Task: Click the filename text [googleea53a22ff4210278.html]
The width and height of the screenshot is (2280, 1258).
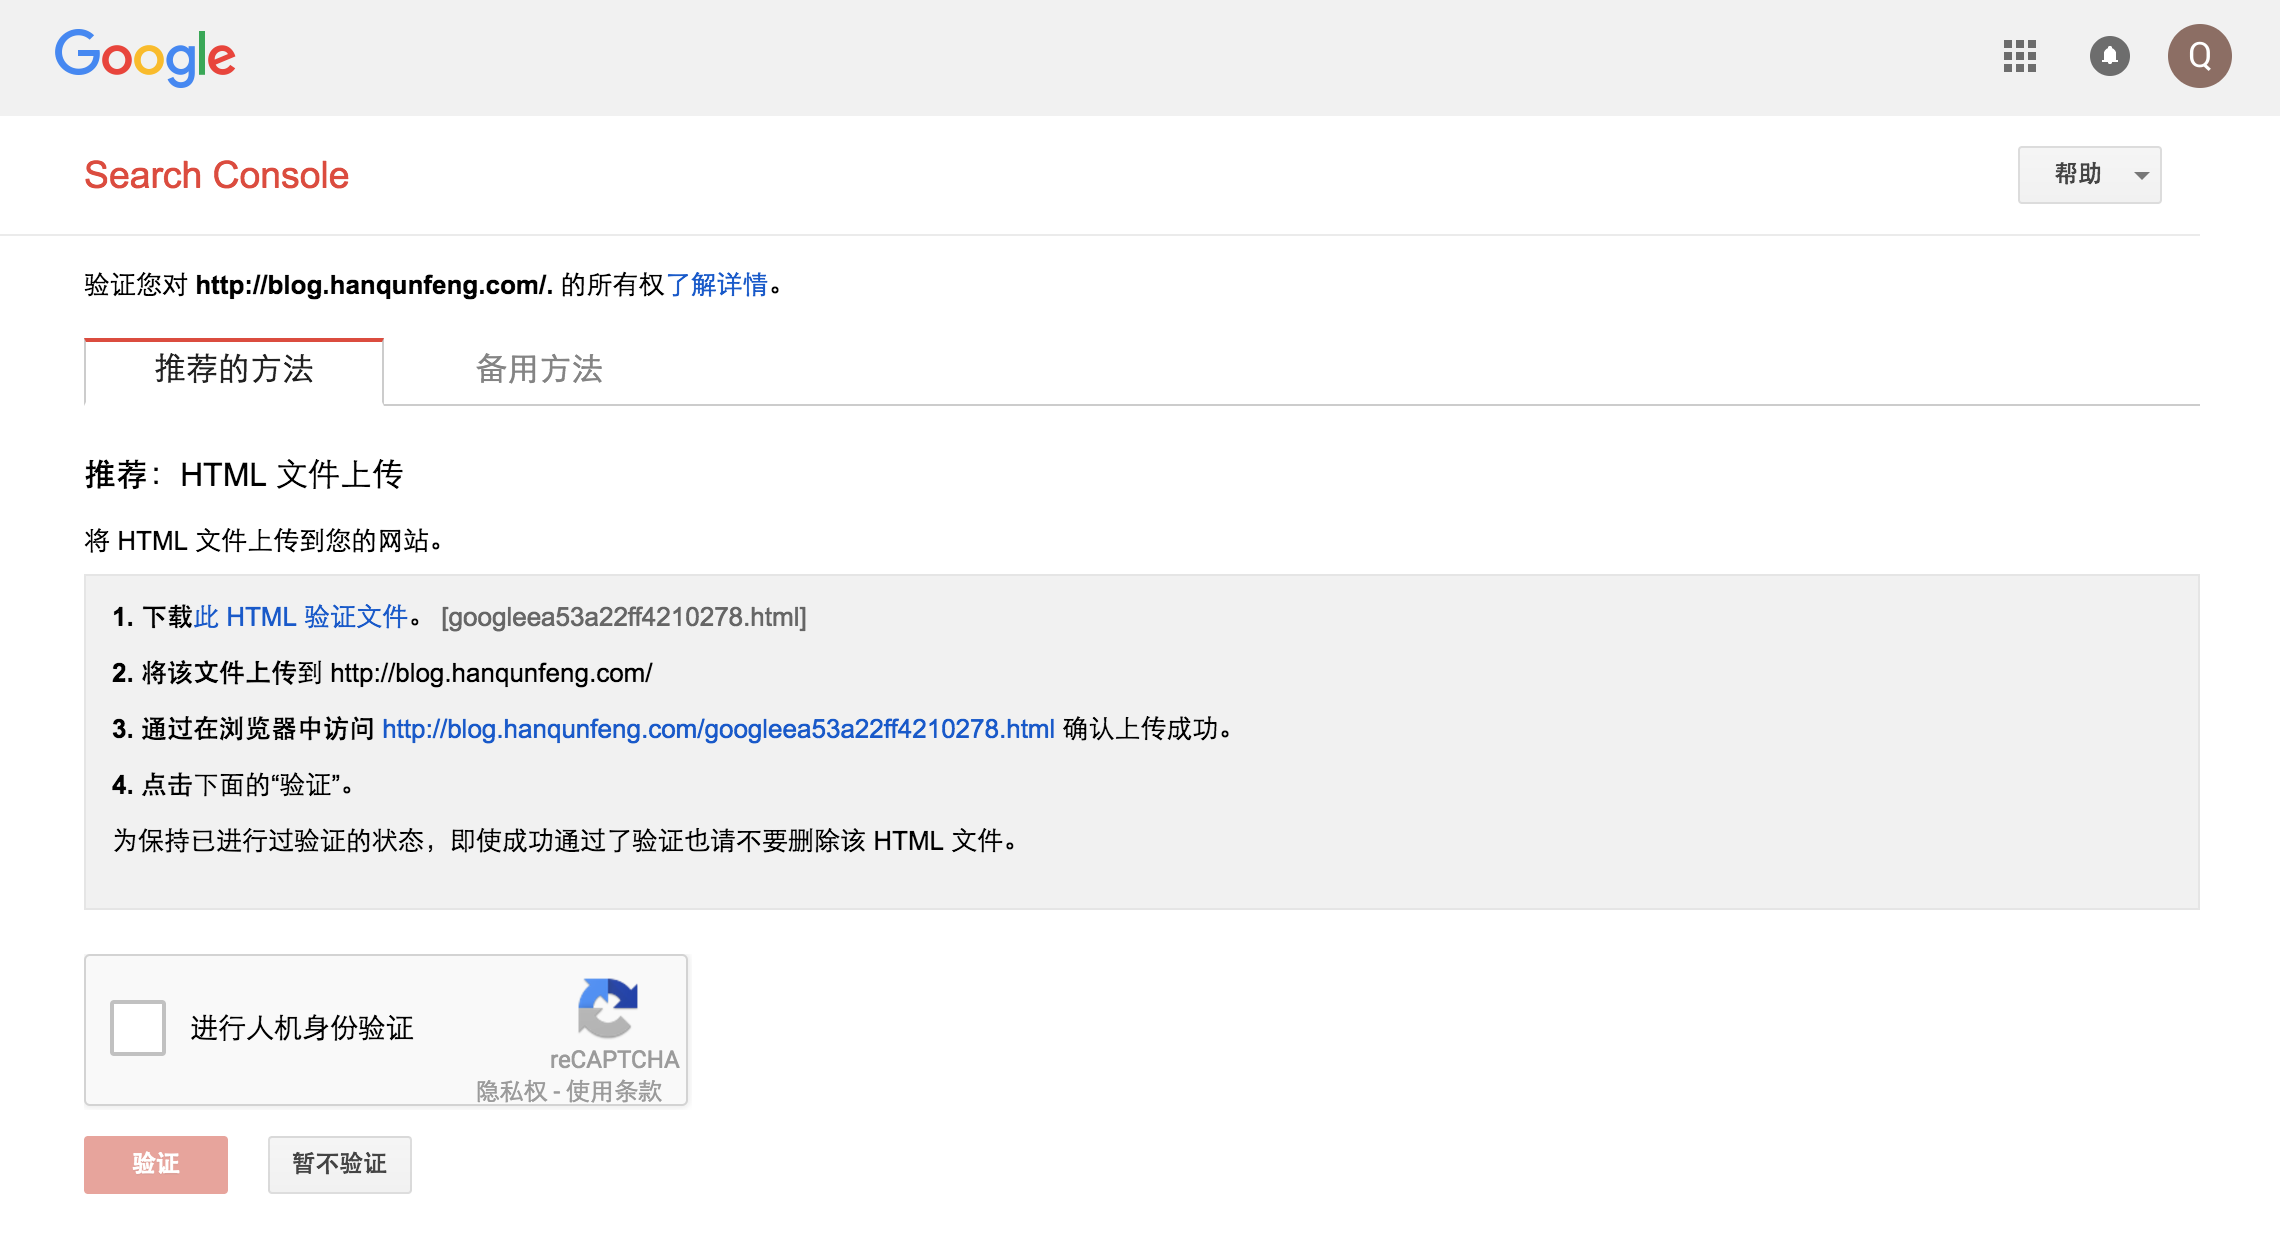Action: click(x=624, y=617)
